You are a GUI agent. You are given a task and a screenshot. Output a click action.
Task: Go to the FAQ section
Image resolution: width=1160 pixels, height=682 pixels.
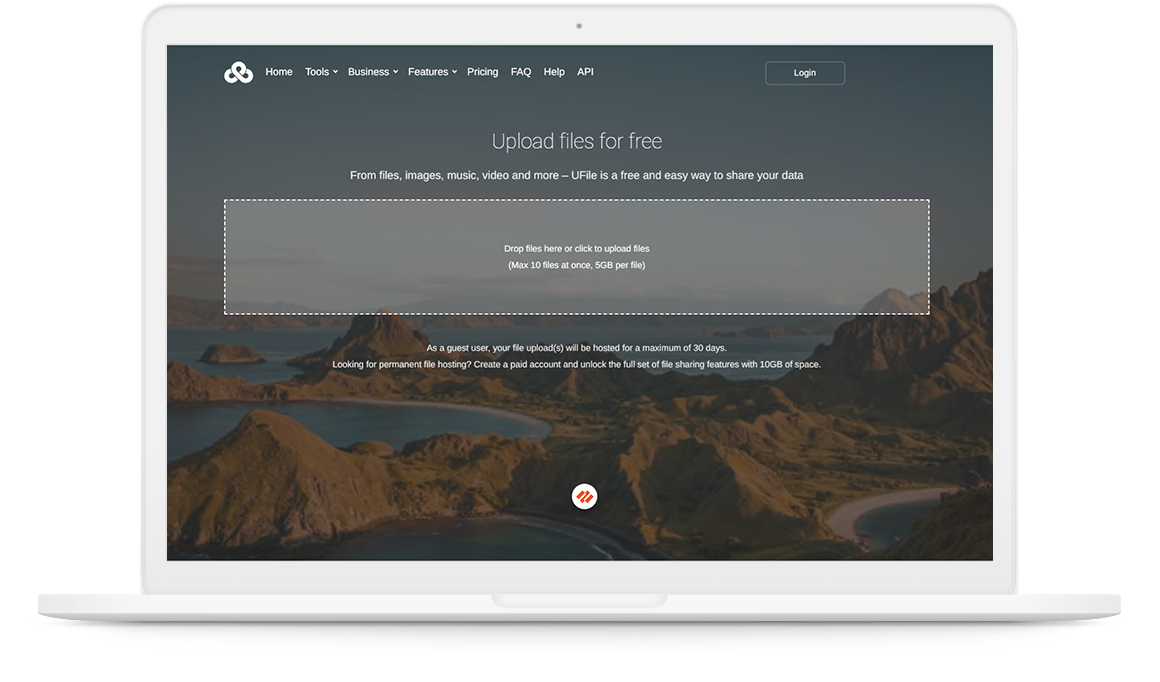[x=521, y=71]
